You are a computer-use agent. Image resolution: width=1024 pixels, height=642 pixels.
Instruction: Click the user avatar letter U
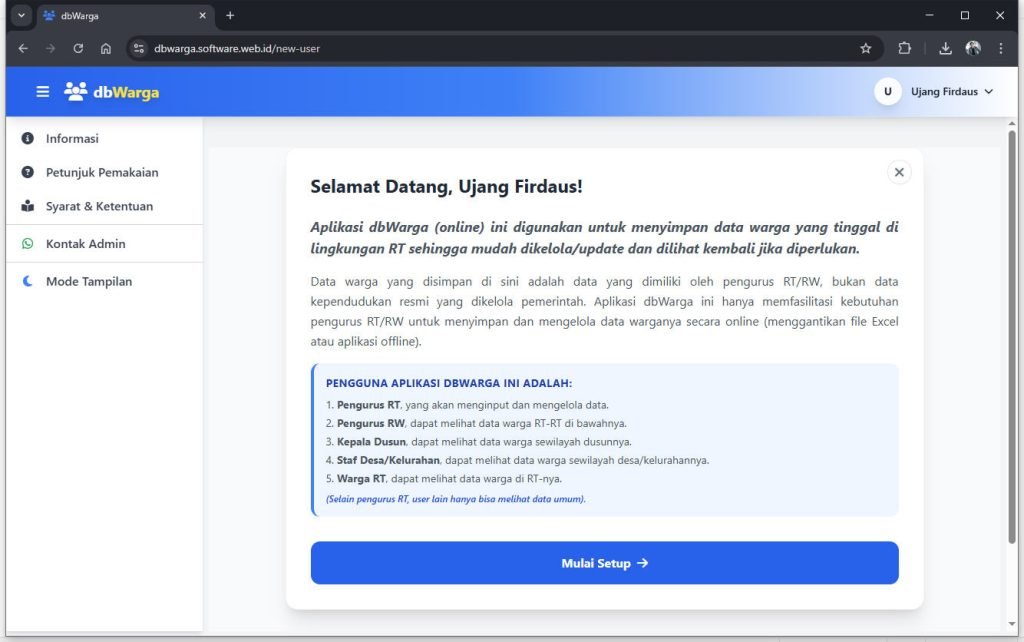coord(887,92)
